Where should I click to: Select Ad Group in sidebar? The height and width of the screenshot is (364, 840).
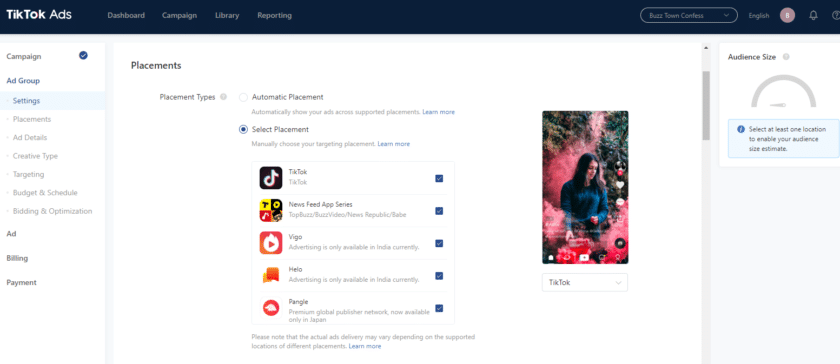pos(23,81)
